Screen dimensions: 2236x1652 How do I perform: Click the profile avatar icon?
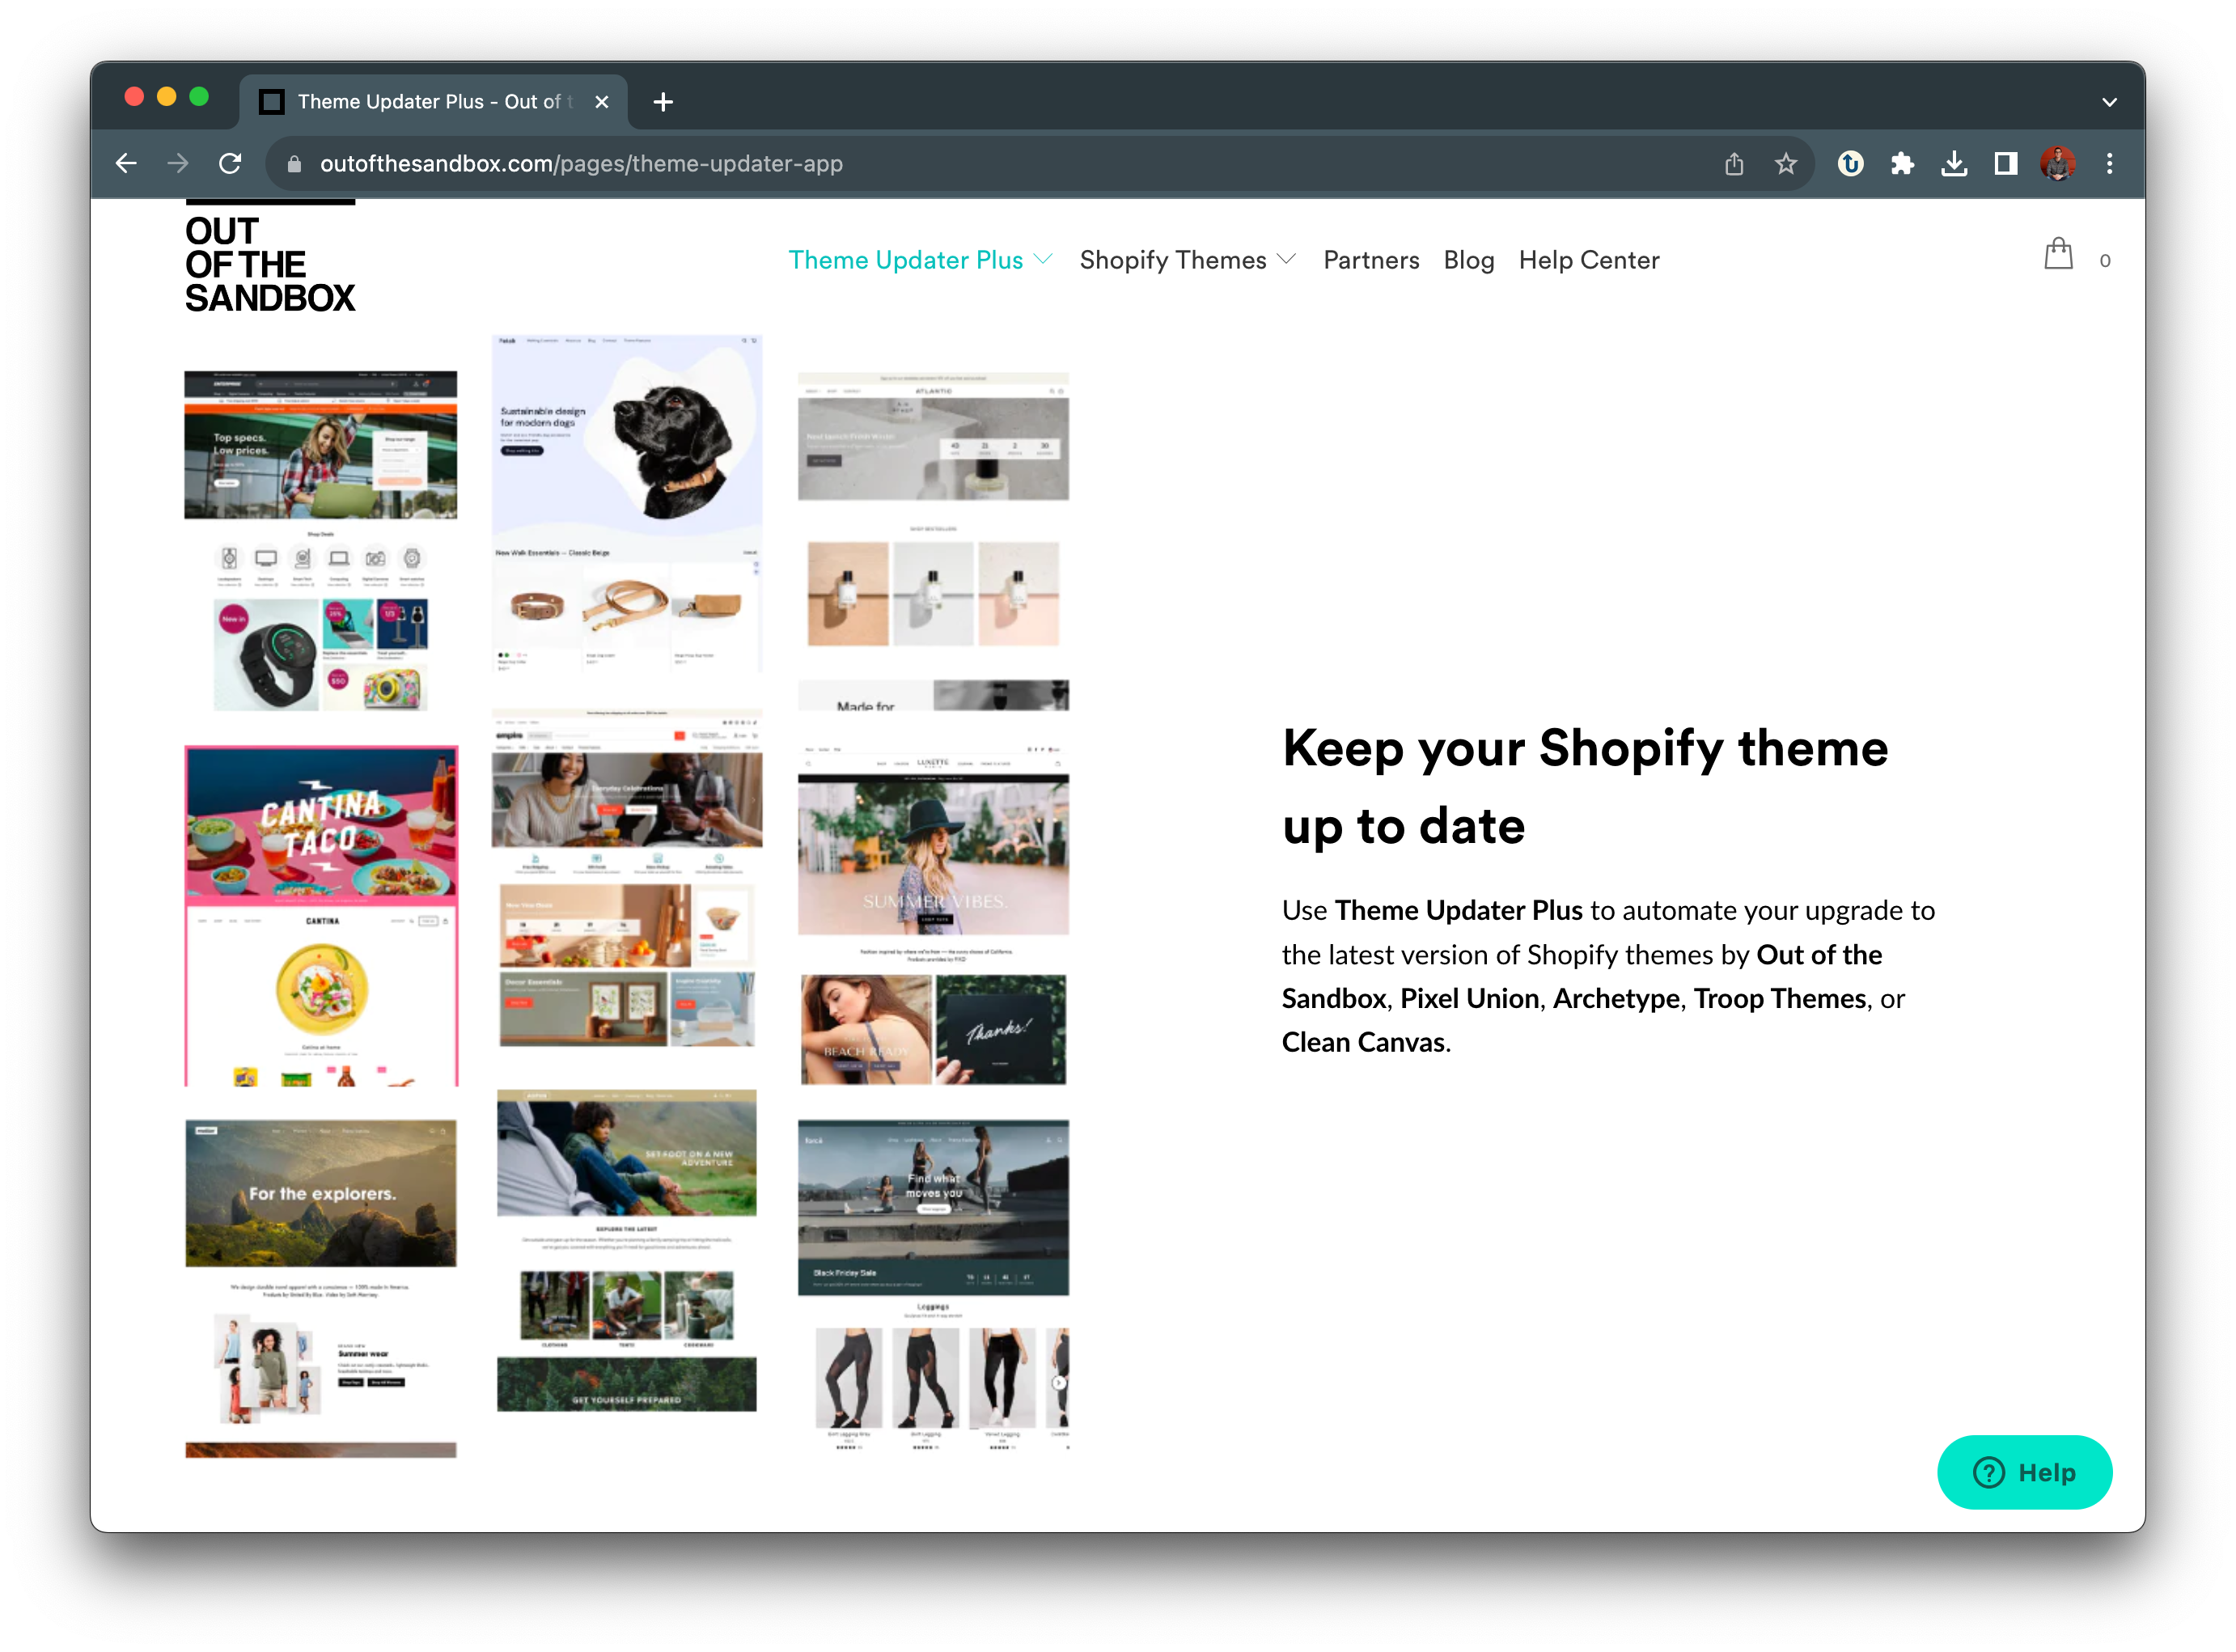2058,163
